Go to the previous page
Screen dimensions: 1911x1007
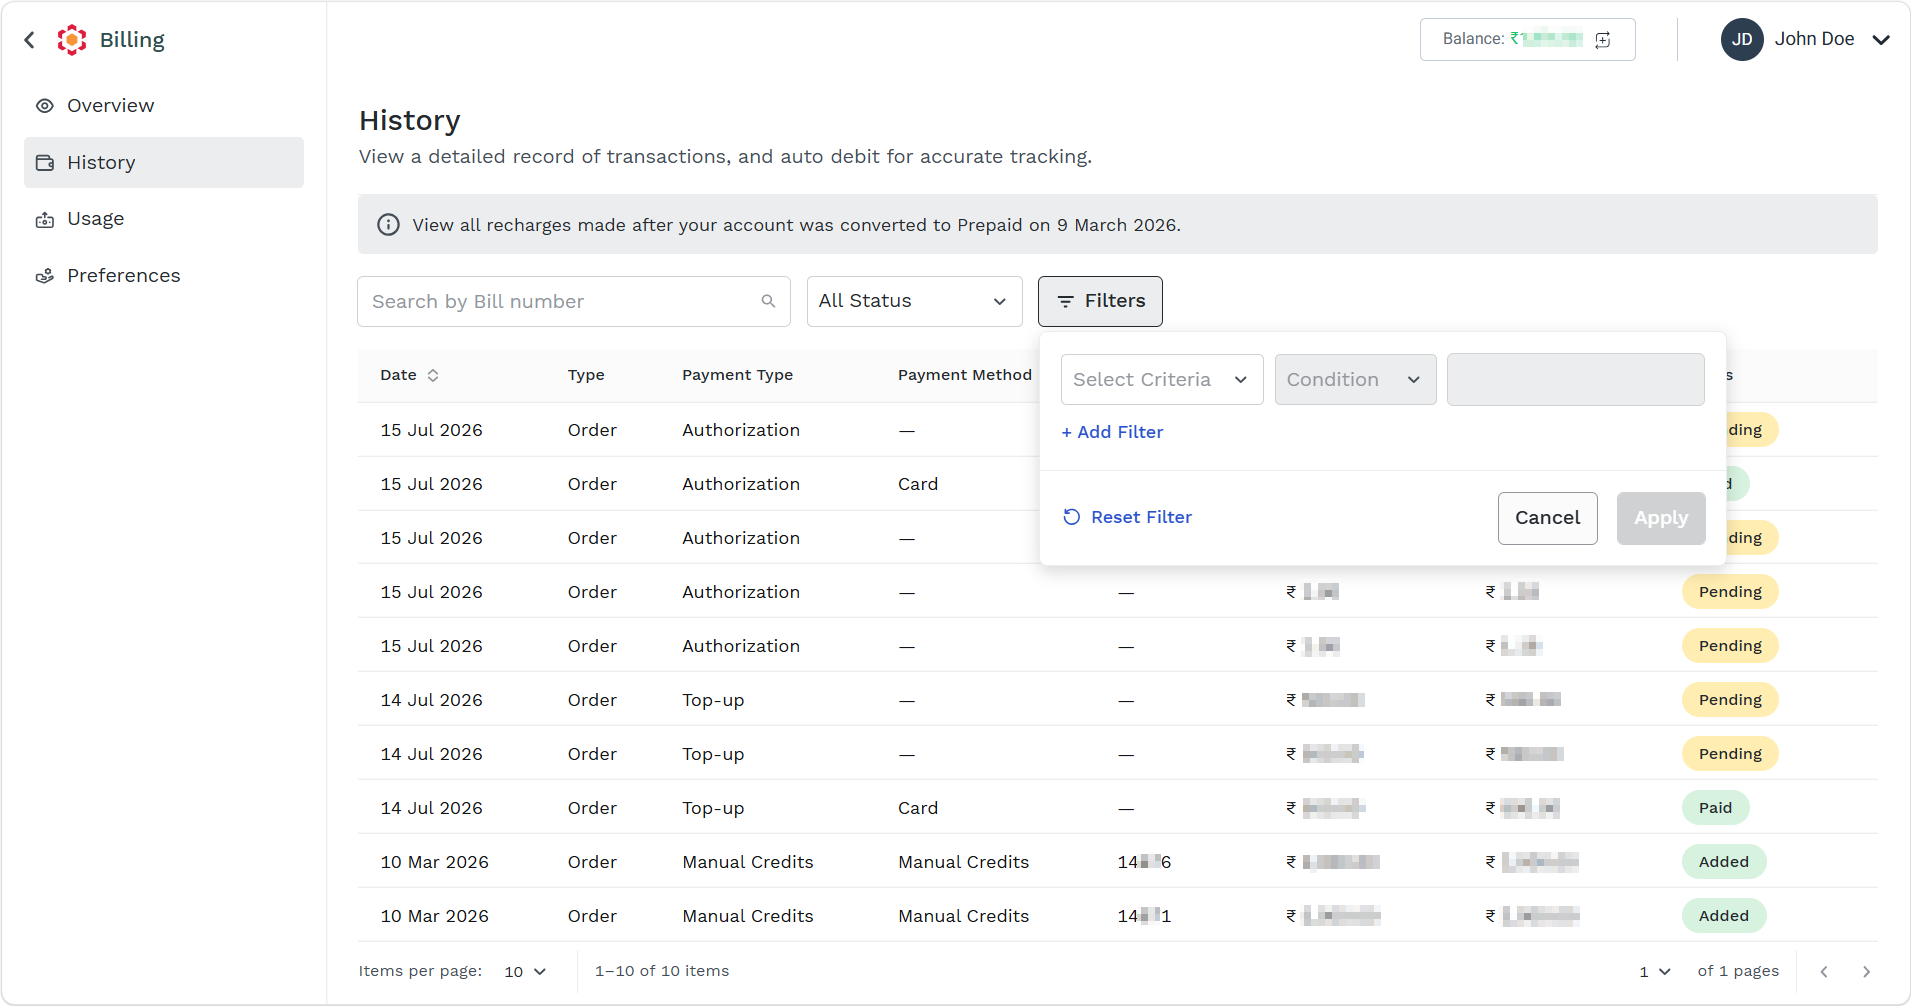pyautogui.click(x=1824, y=972)
